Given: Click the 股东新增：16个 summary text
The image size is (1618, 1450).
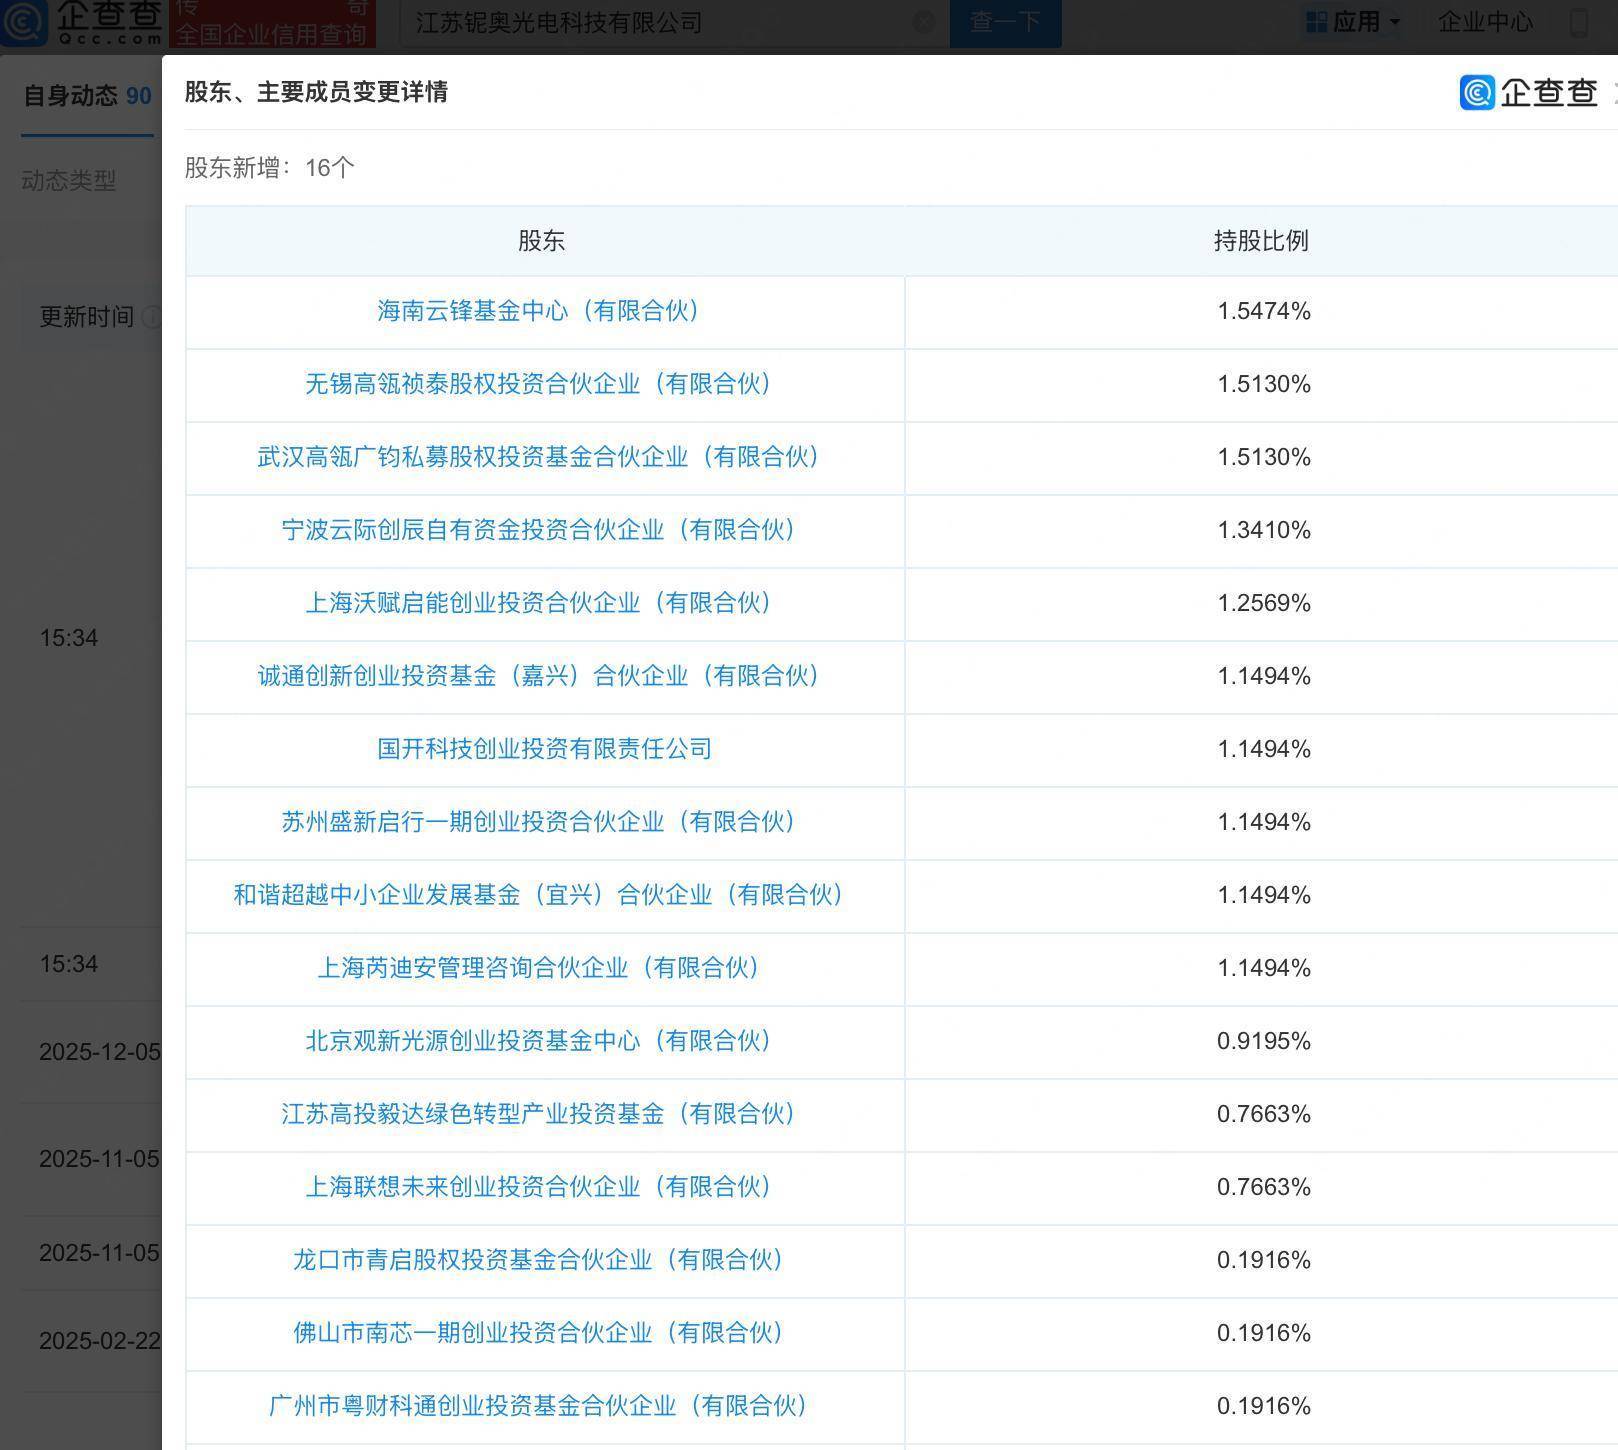Looking at the screenshot, I should click(x=270, y=168).
